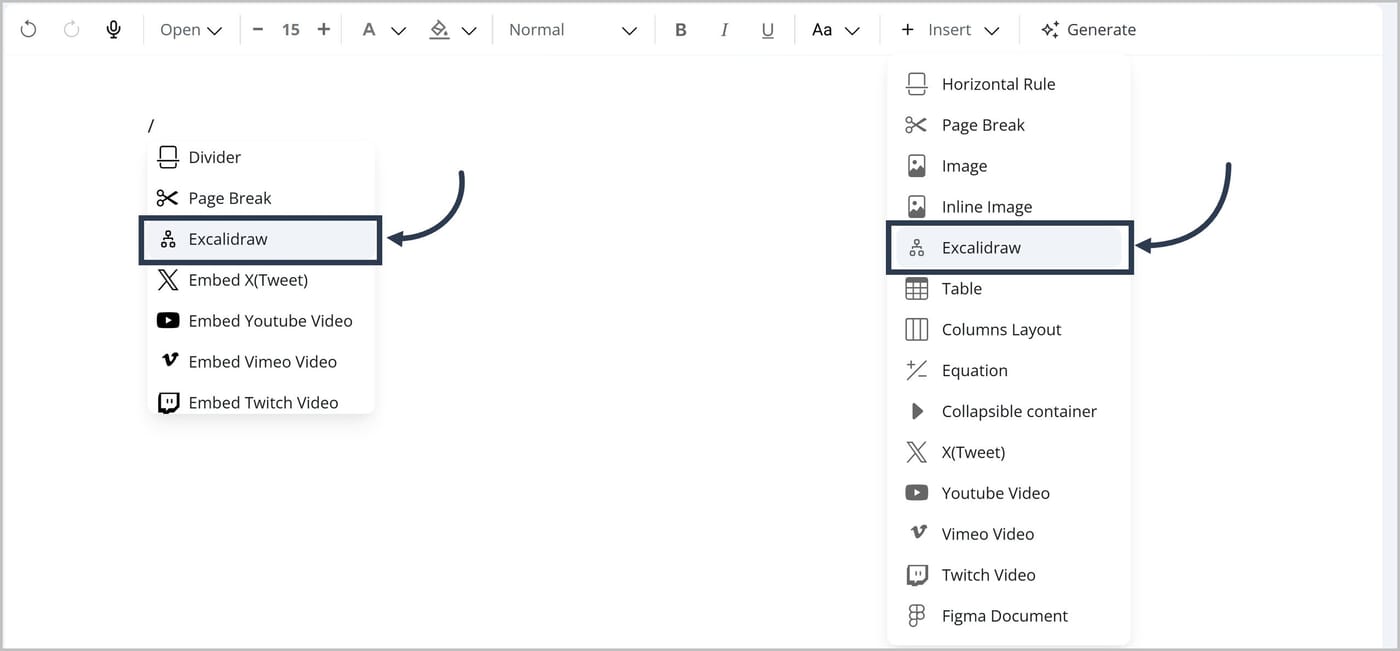Viewport: 1400px width, 651px height.
Task: Choose Embed Youtube Video option
Action: (x=261, y=321)
